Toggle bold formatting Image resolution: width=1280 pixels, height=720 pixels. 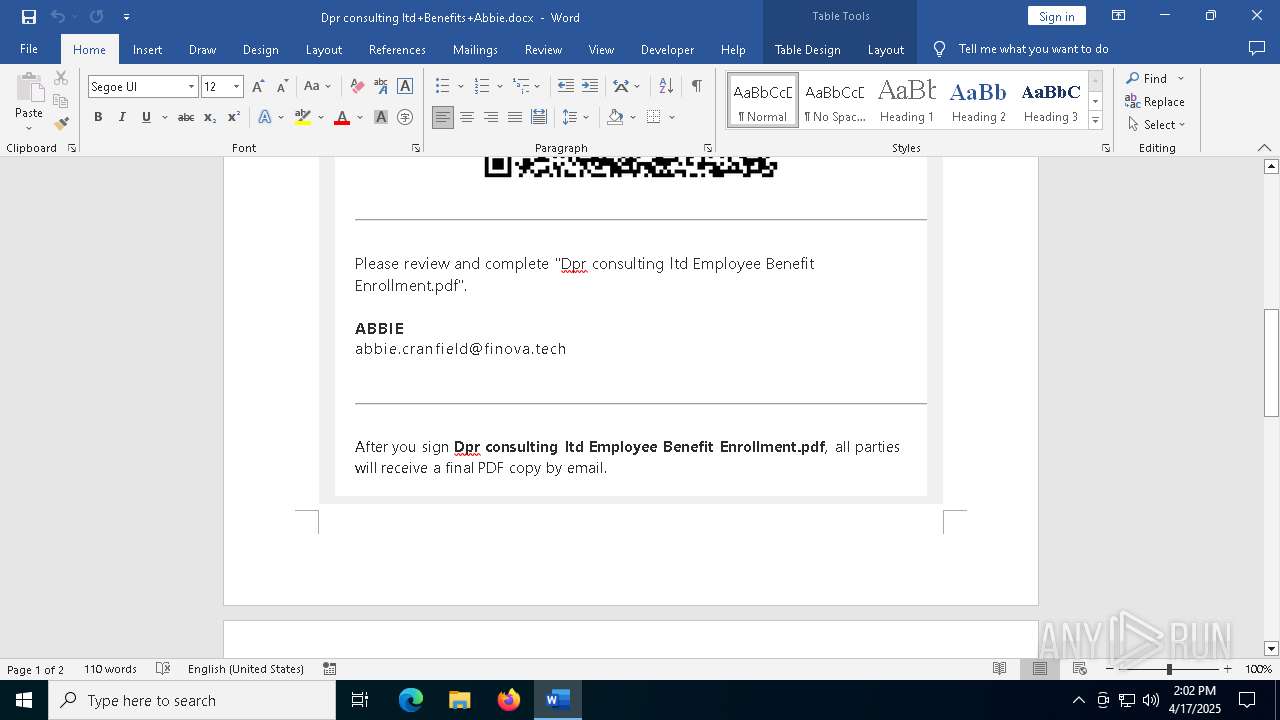pos(98,117)
